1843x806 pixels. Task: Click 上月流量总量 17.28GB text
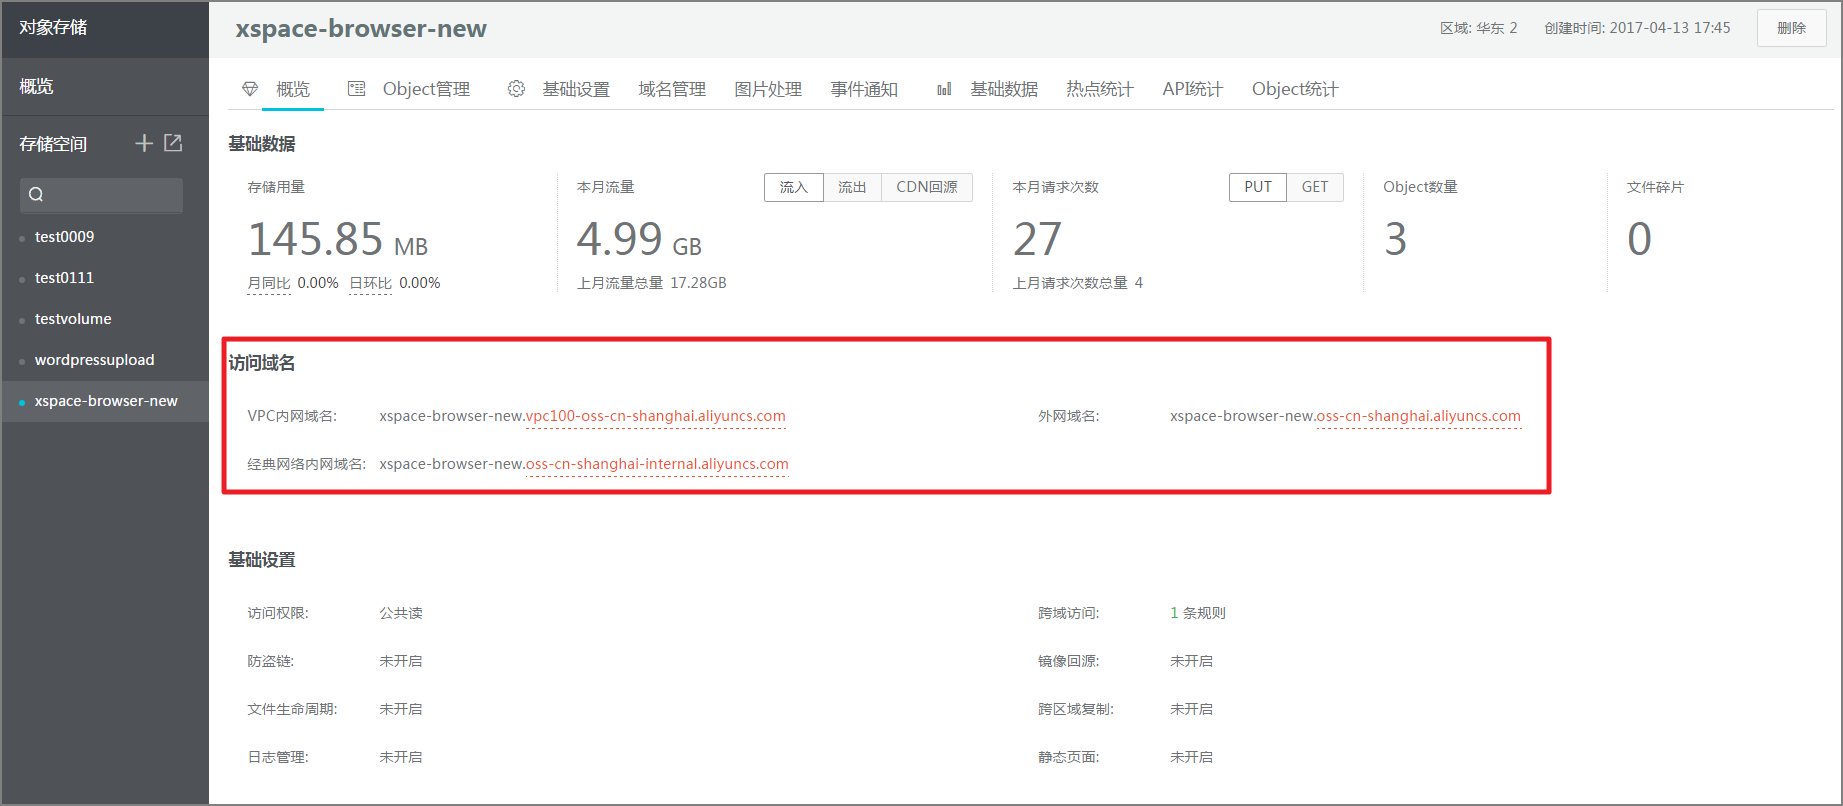pyautogui.click(x=652, y=283)
